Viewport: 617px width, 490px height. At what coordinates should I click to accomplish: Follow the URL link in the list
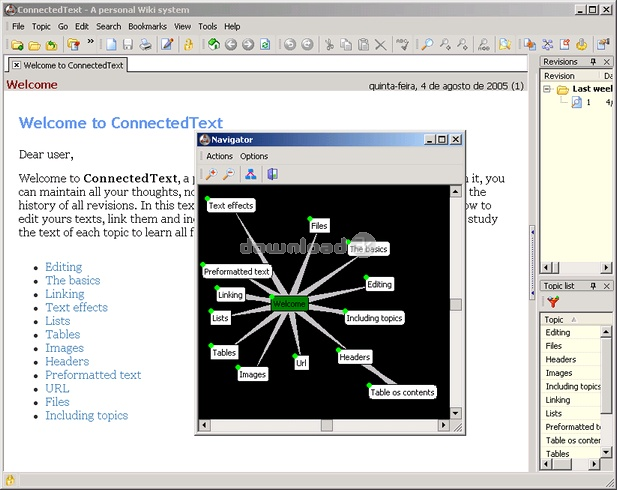[57, 388]
